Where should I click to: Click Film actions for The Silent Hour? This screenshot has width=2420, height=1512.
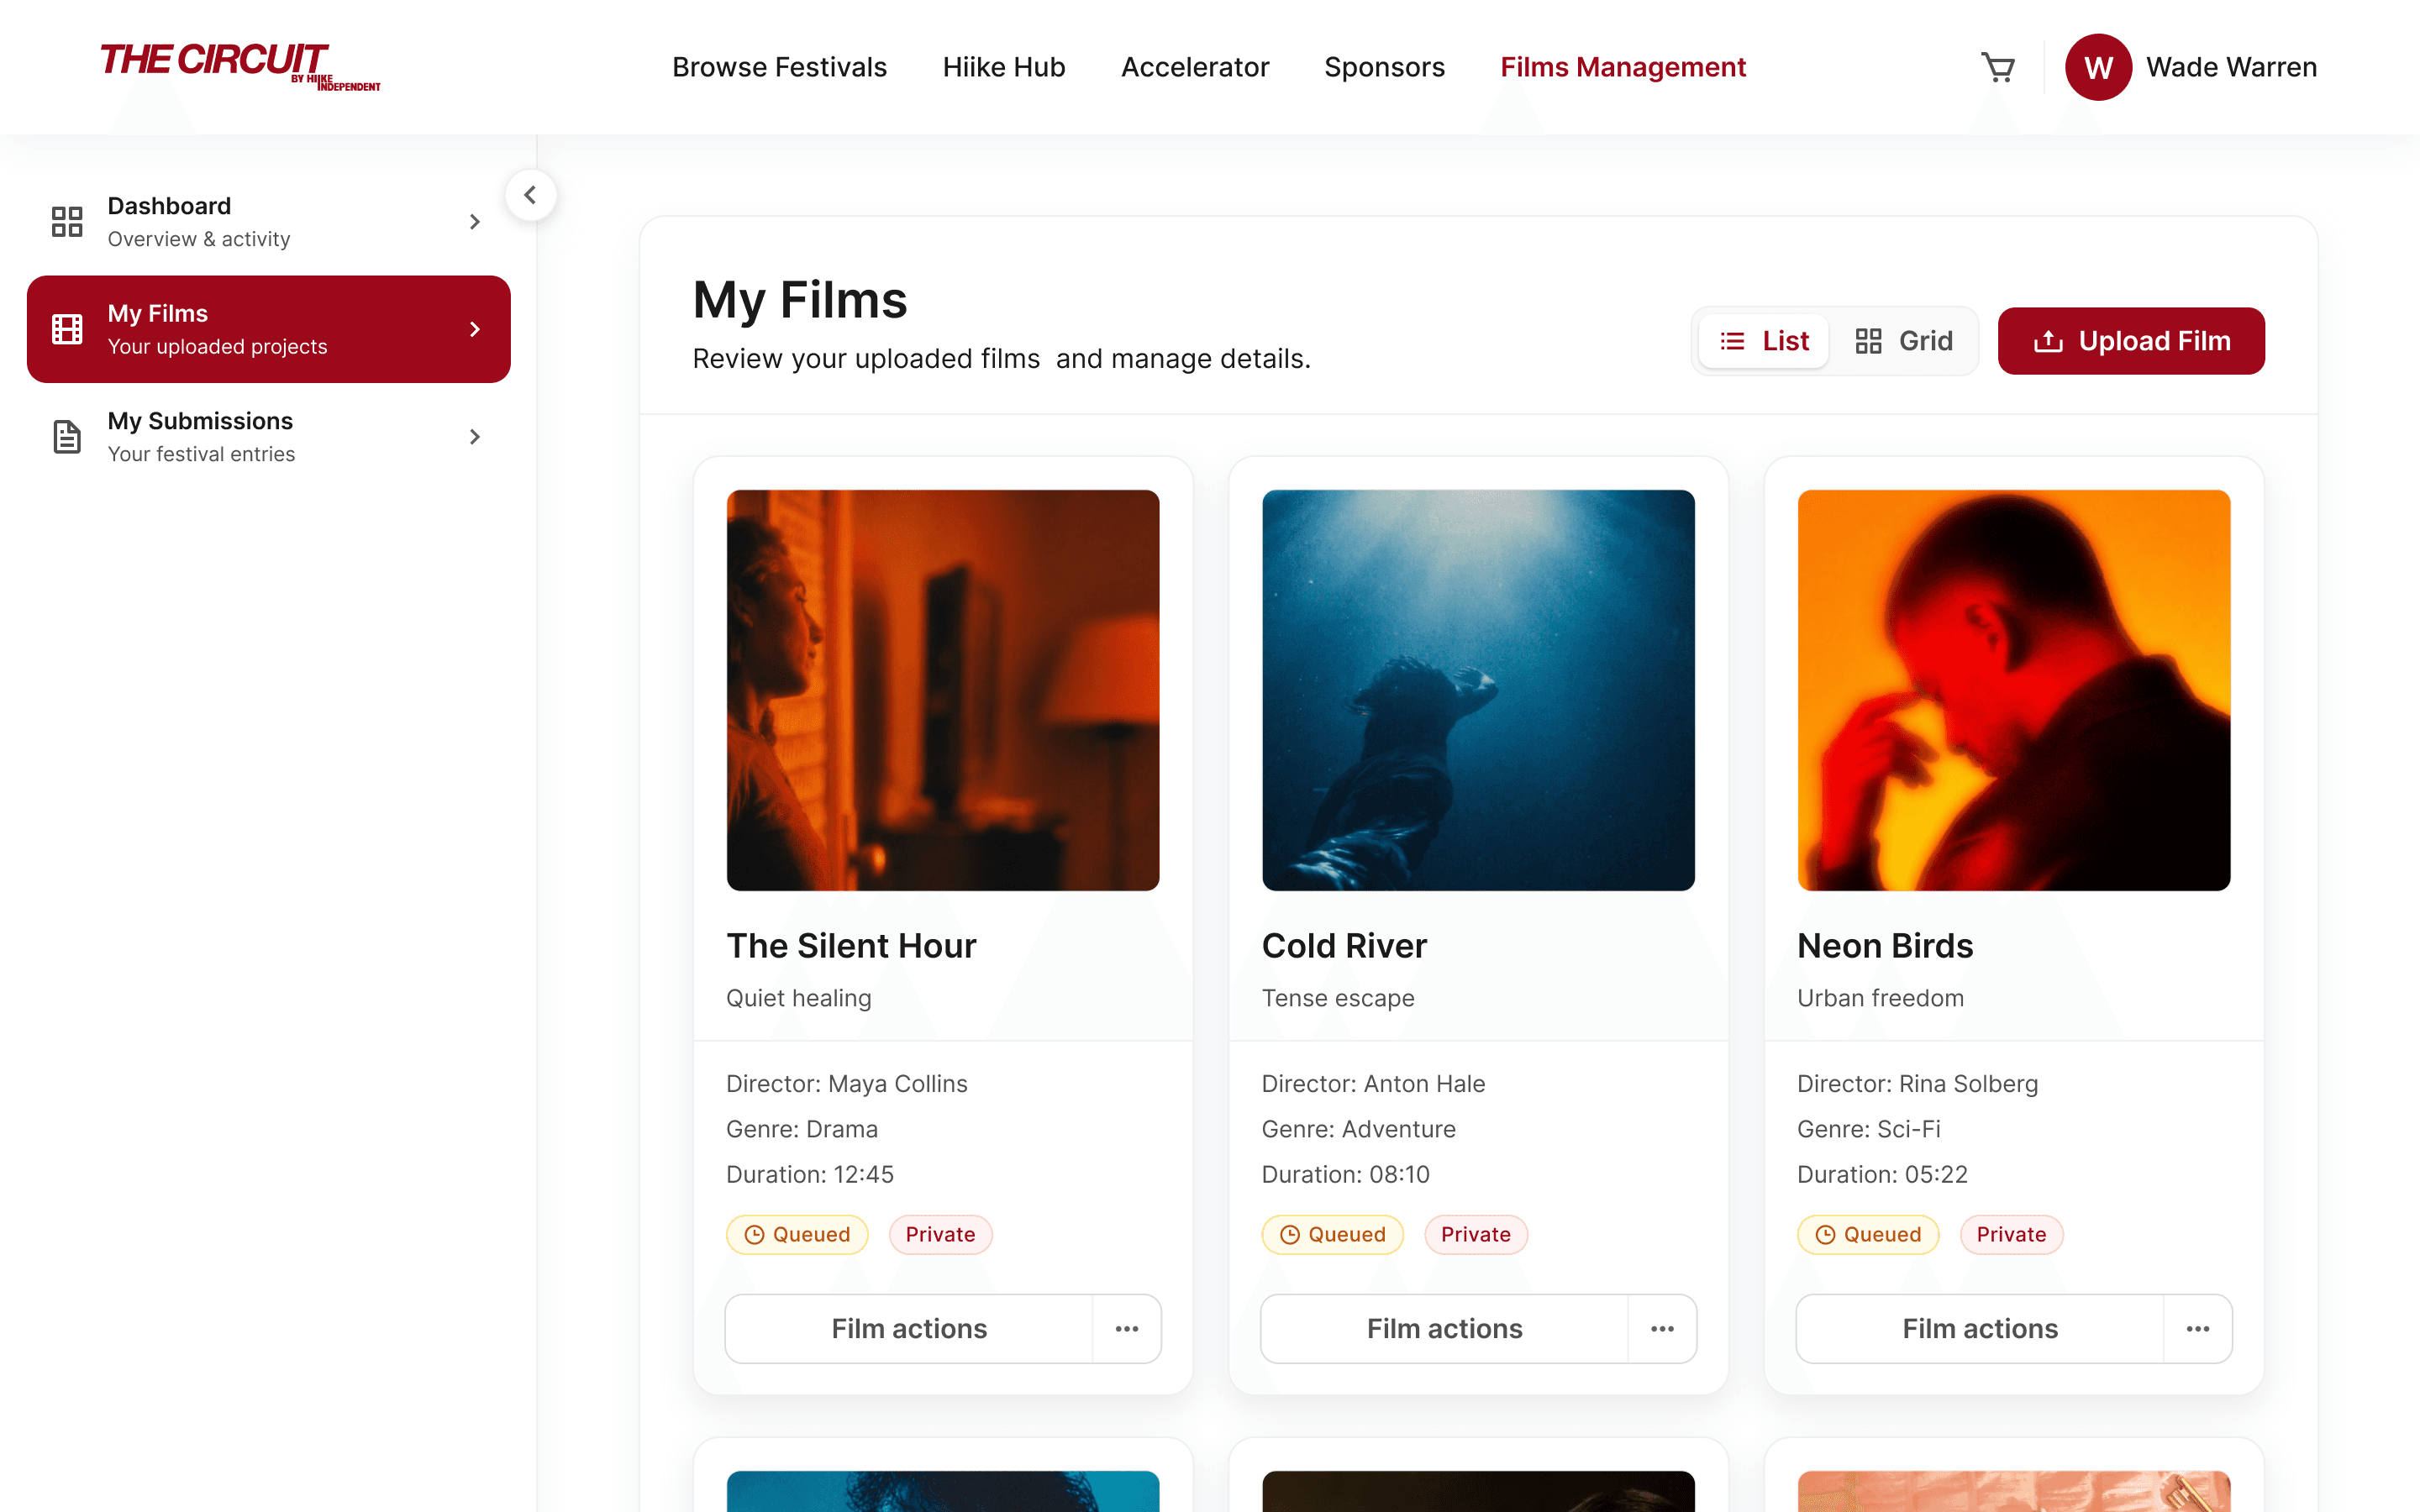point(909,1328)
